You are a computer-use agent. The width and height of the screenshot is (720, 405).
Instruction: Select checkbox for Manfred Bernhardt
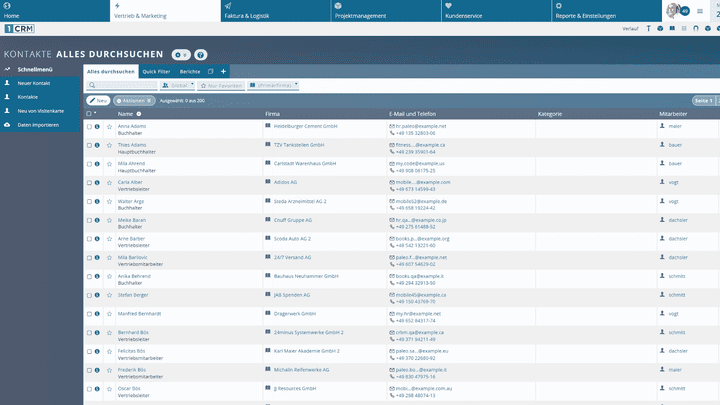pyautogui.click(x=89, y=314)
